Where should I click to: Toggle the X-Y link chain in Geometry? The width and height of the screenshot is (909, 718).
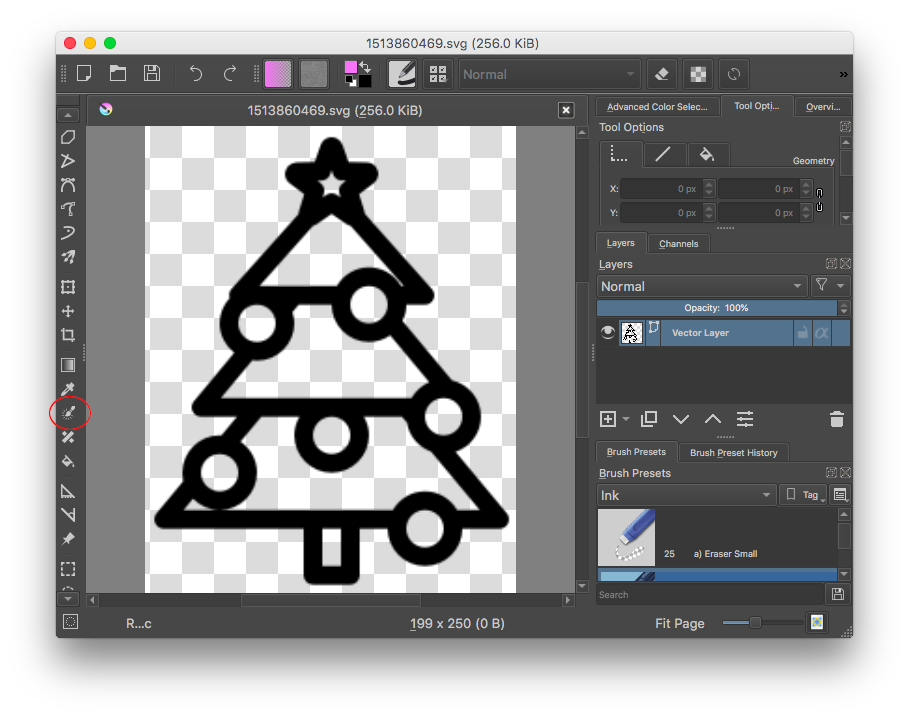[x=818, y=199]
